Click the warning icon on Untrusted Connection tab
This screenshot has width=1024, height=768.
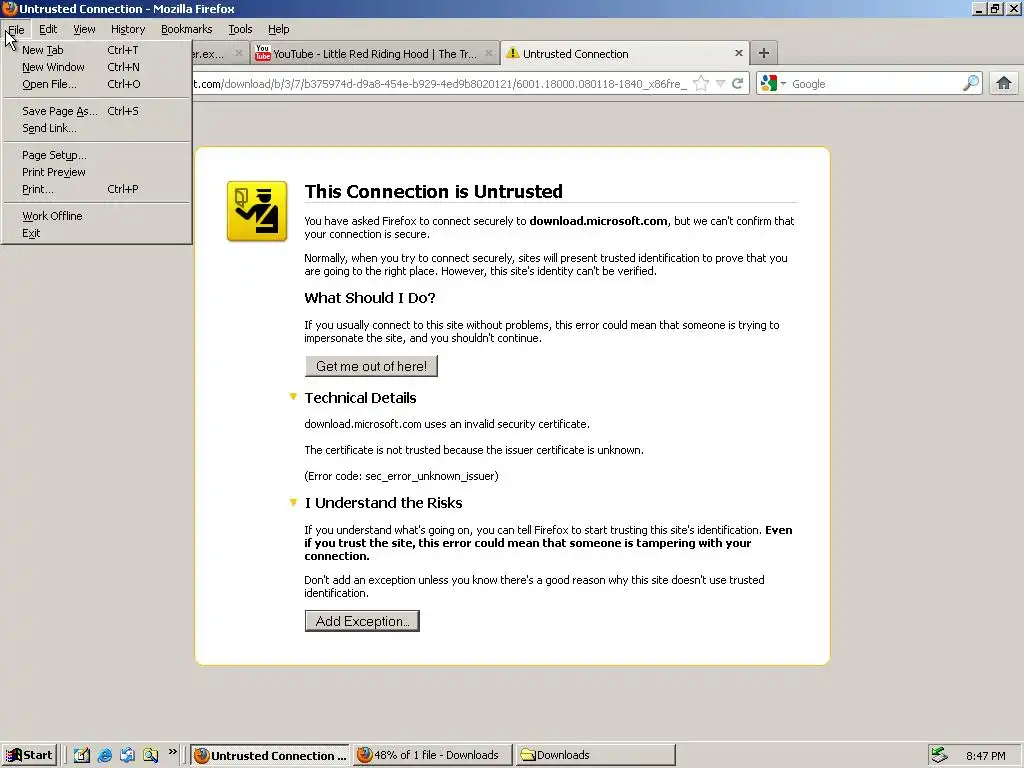tap(513, 53)
